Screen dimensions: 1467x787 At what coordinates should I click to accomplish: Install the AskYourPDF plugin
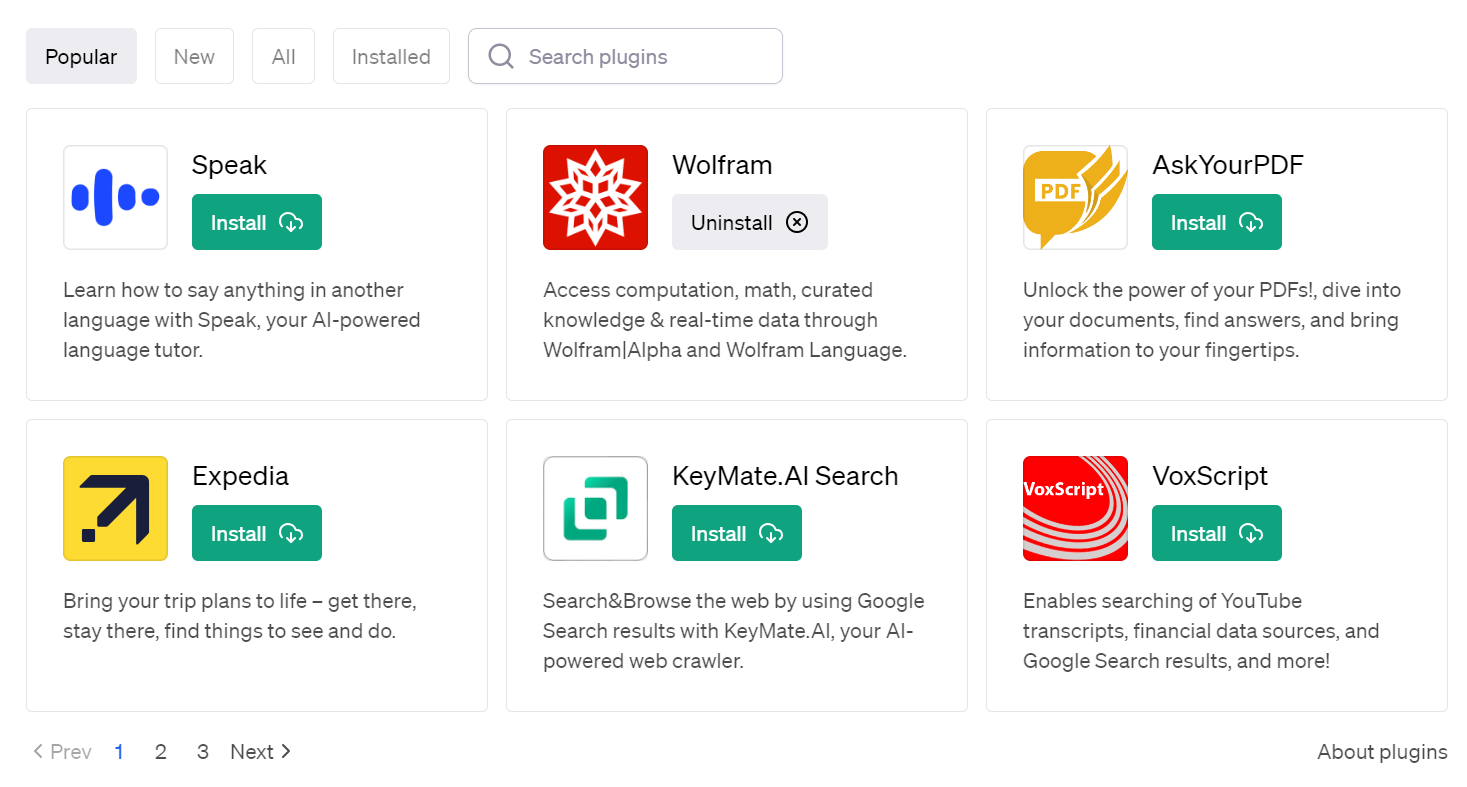[1216, 222]
